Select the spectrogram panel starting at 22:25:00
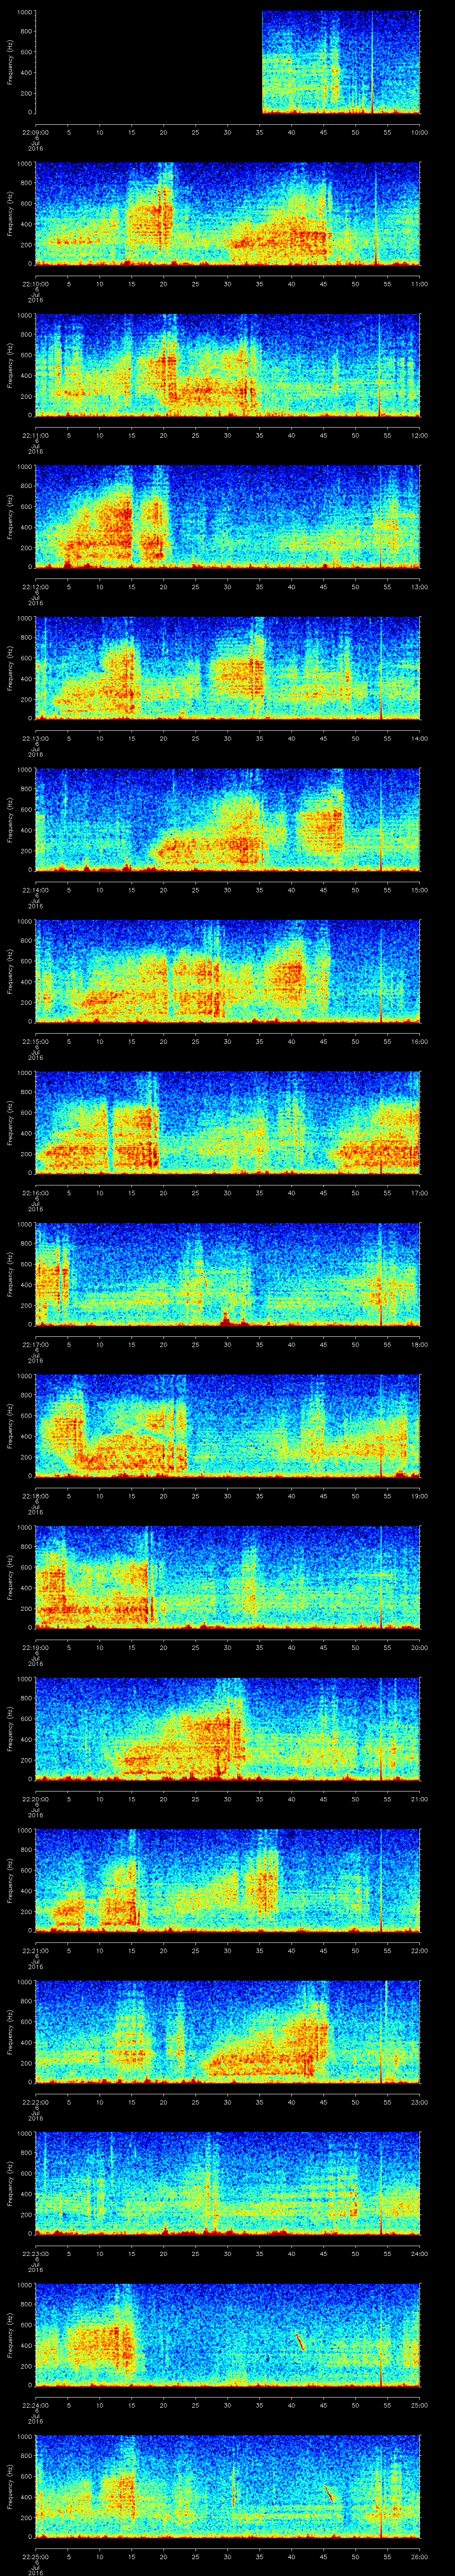 pyautogui.click(x=227, y=2487)
